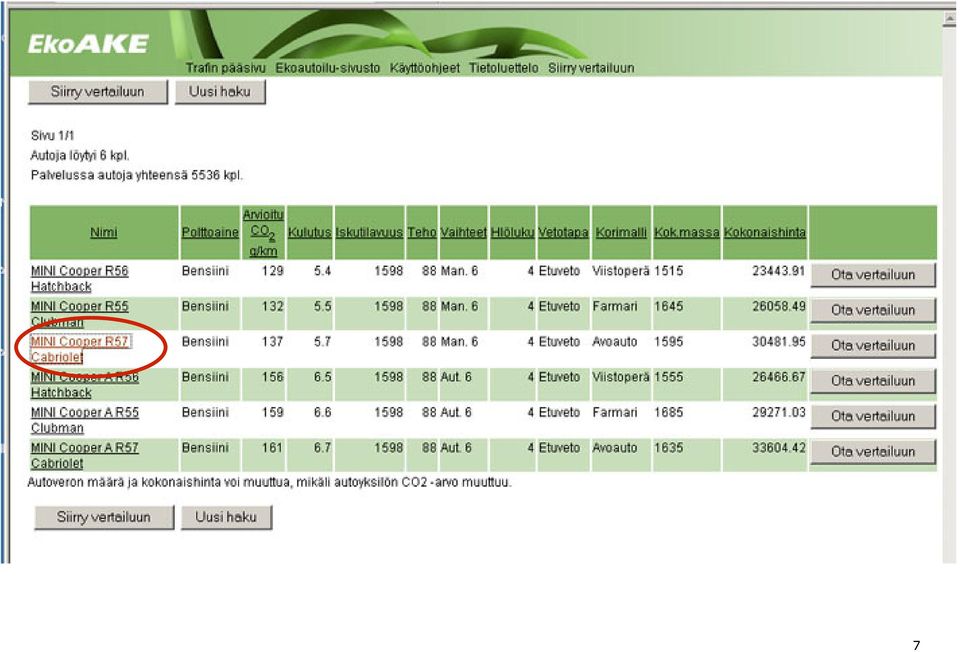Screen dimensions: 960x652
Task: Click the EkoAKE logo
Action: point(88,44)
